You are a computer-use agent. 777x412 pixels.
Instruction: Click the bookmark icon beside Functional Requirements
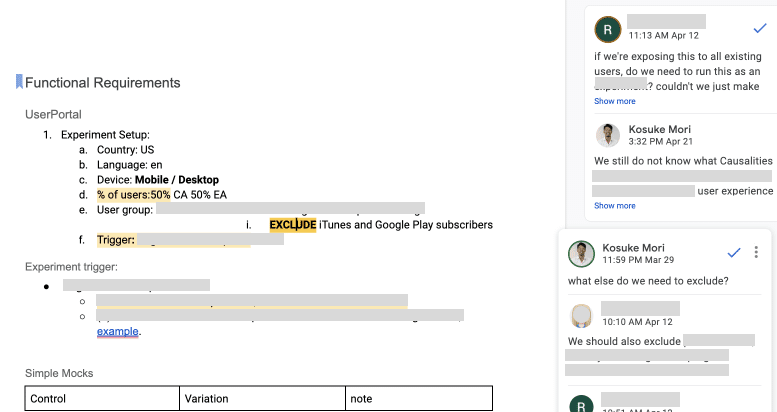coord(18,82)
